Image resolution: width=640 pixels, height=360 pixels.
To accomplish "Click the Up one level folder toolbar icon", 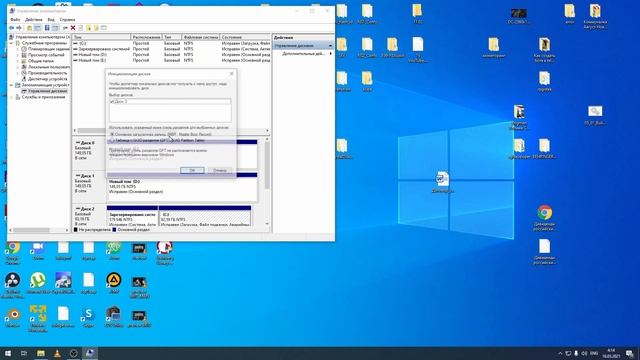I will 29,28.
